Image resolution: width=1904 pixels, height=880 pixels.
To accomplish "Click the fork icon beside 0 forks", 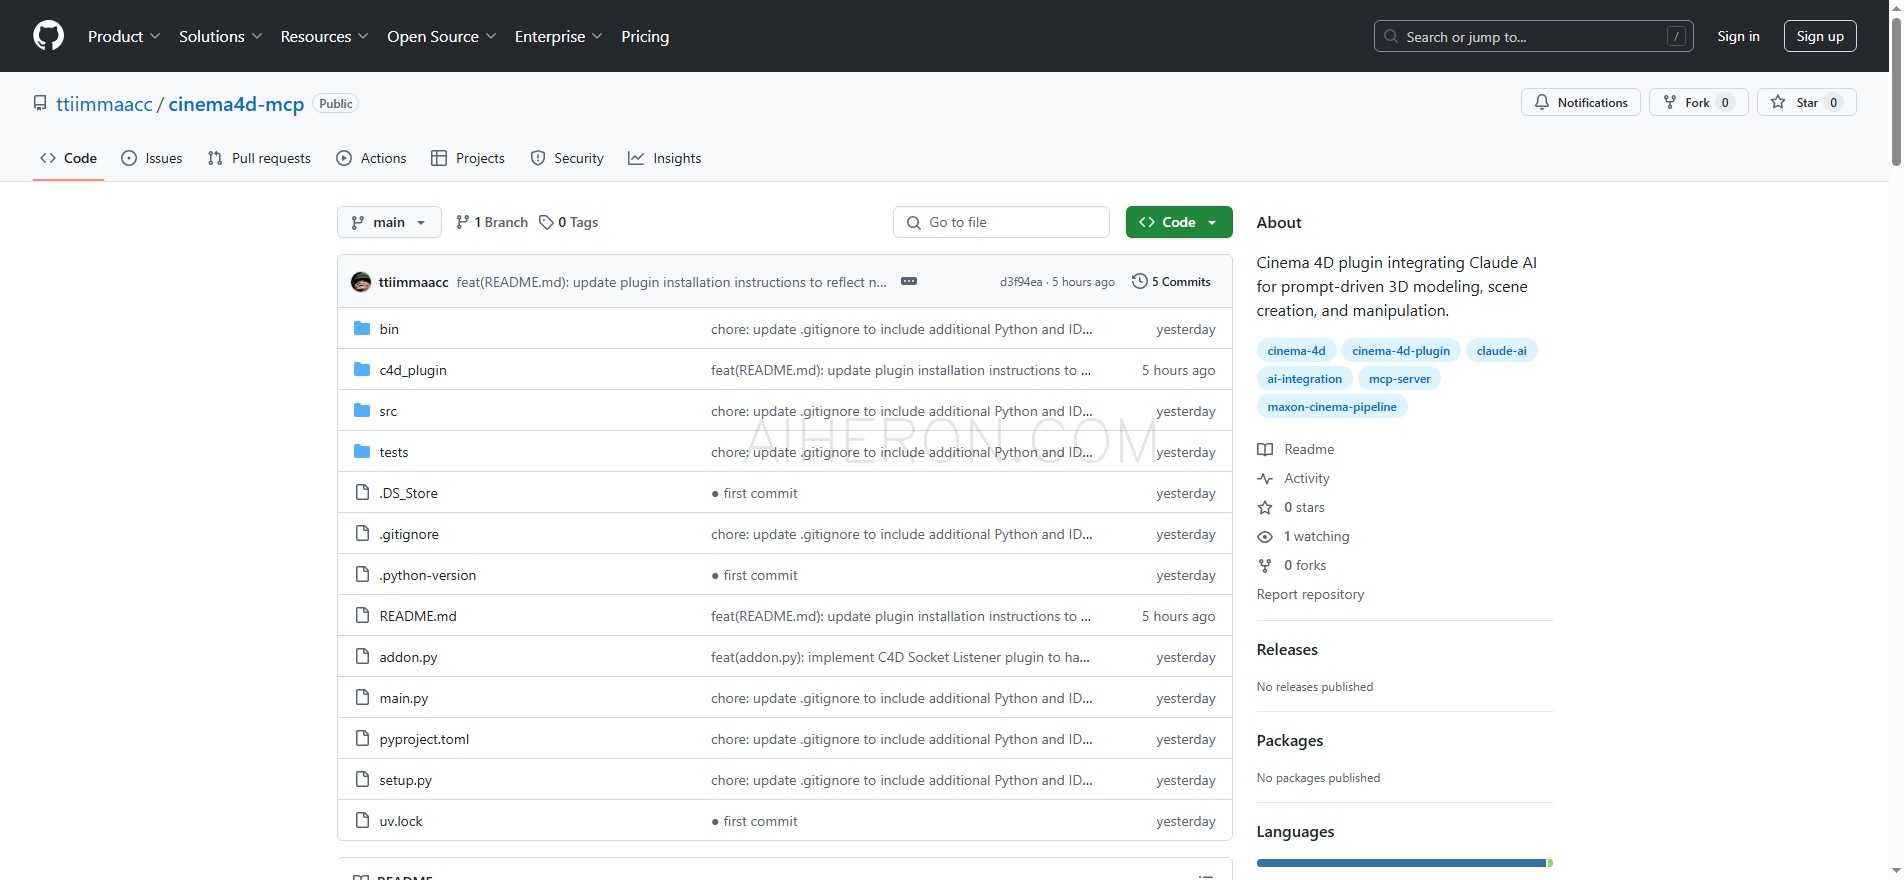I will click(1265, 565).
